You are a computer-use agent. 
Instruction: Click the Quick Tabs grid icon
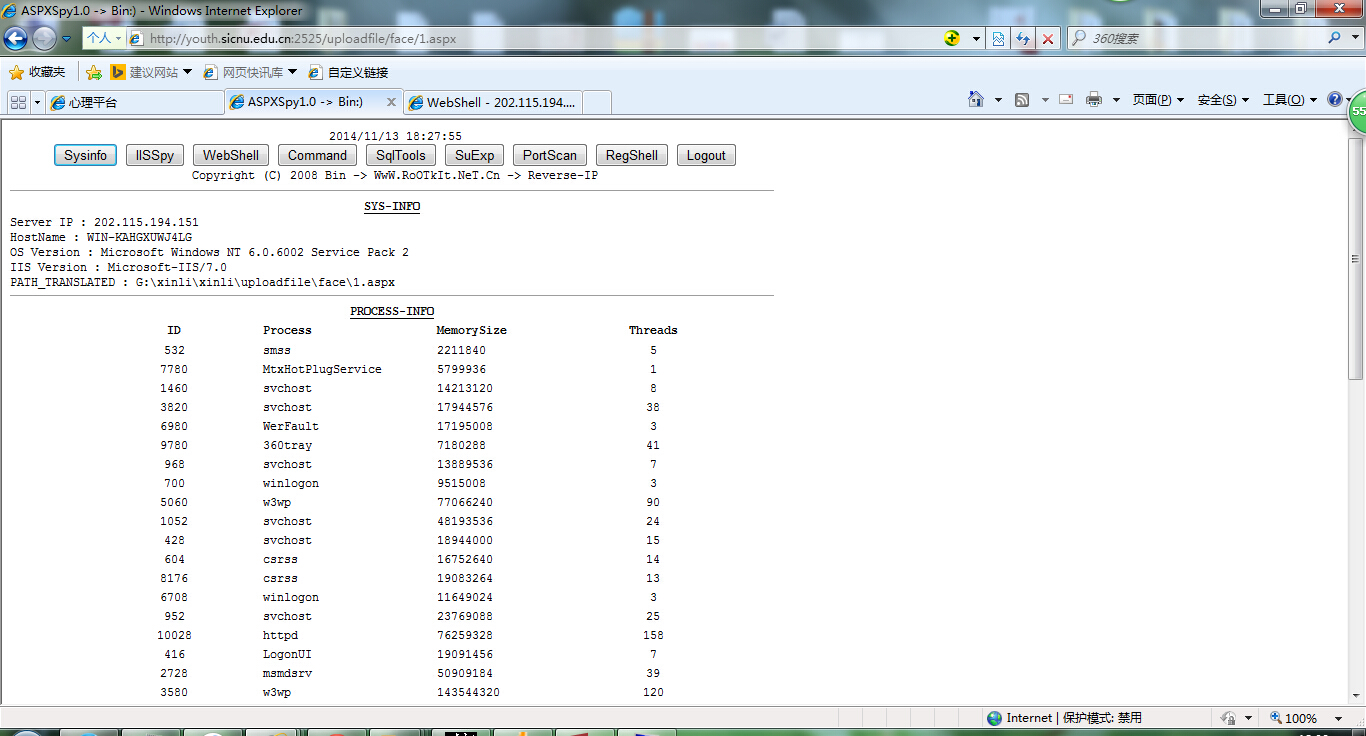(x=18, y=102)
